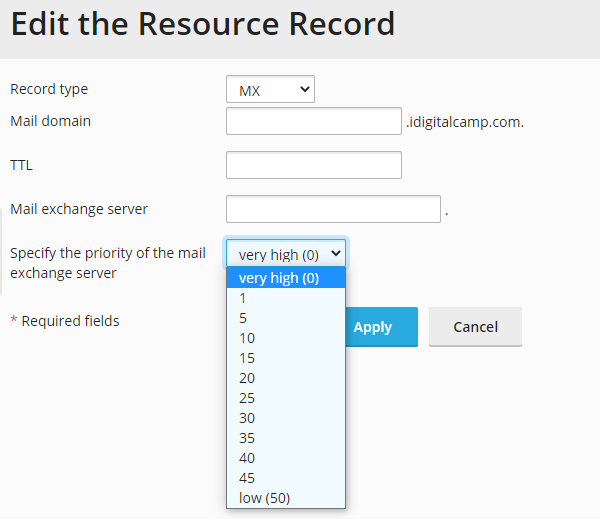The image size is (600, 522).
Task: Set priority to 25
Action: click(x=286, y=398)
